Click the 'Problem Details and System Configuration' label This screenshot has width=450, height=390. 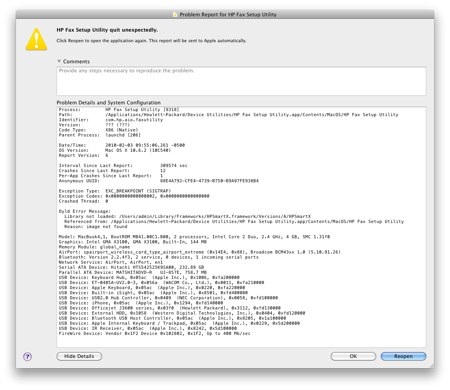[109, 103]
